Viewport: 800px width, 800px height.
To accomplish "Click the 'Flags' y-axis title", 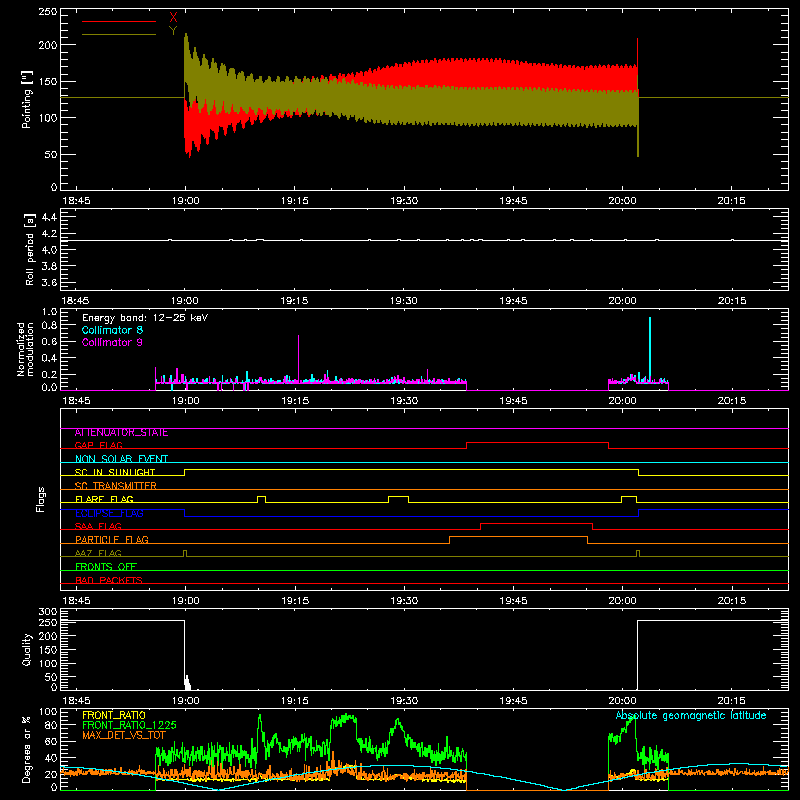I will pyautogui.click(x=41, y=499).
